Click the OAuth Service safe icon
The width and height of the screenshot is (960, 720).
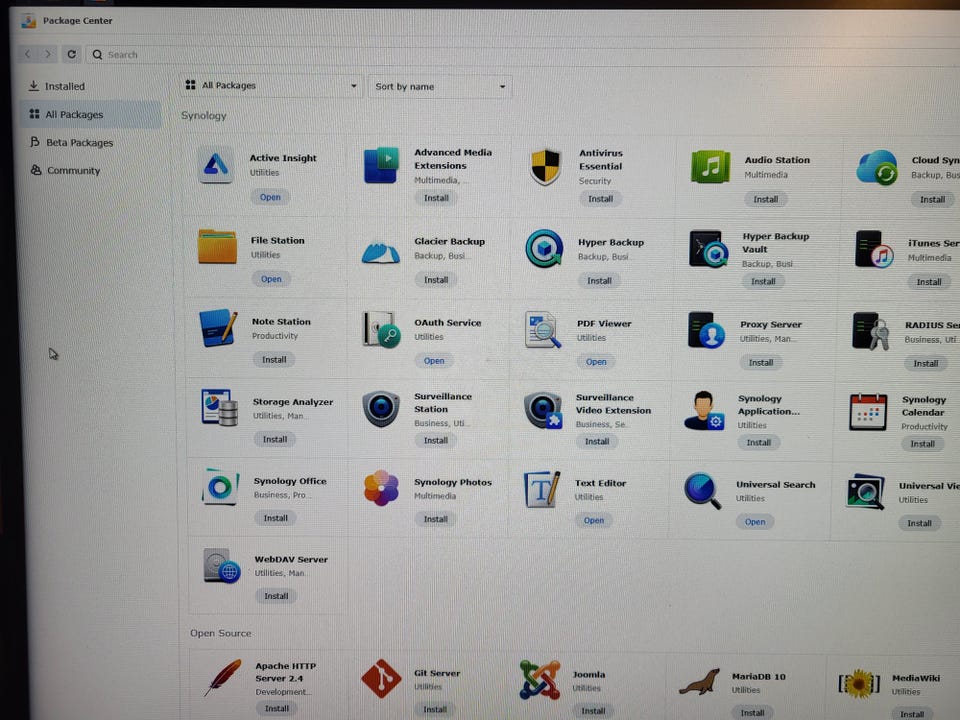381,329
